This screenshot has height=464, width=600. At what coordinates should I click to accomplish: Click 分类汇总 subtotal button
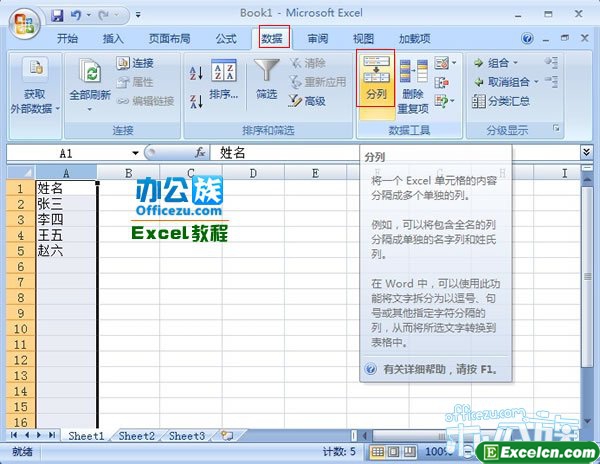[501, 101]
